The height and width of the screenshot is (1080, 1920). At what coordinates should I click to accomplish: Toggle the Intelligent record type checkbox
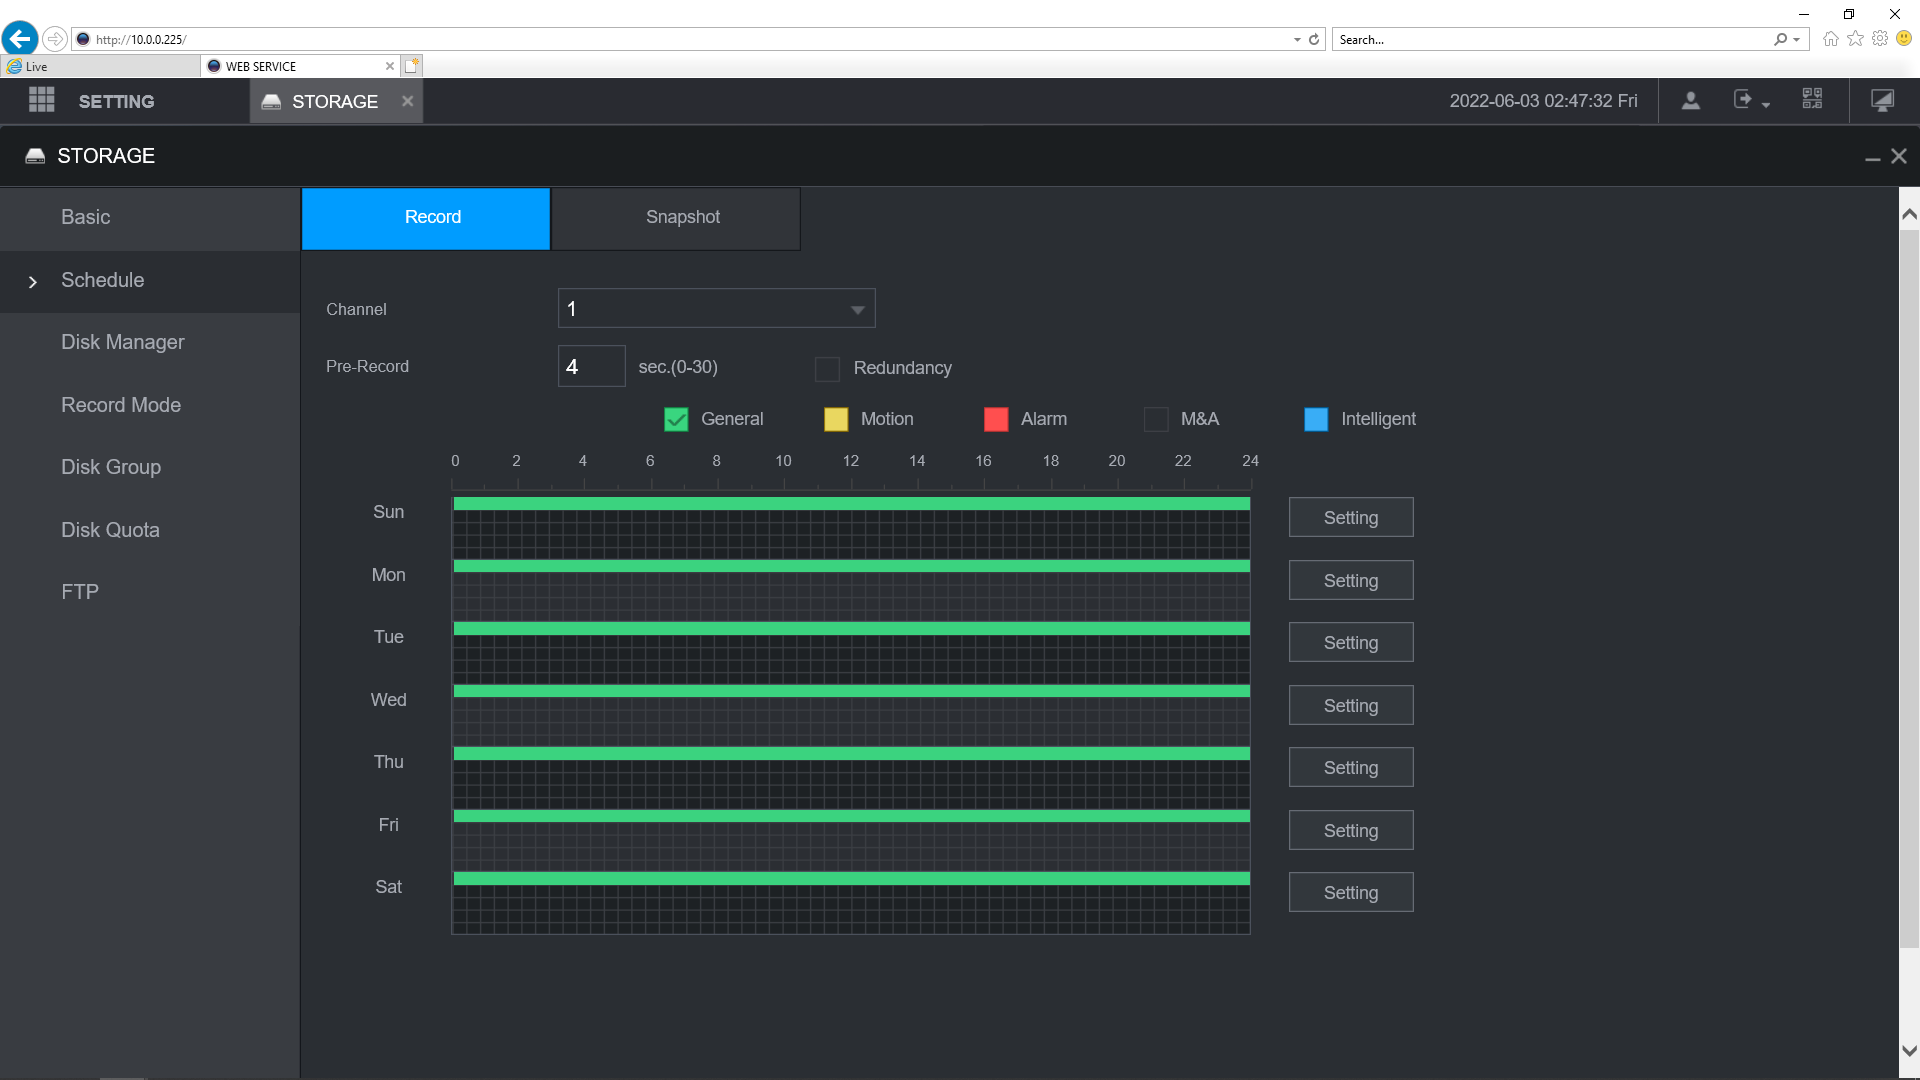tap(1316, 419)
